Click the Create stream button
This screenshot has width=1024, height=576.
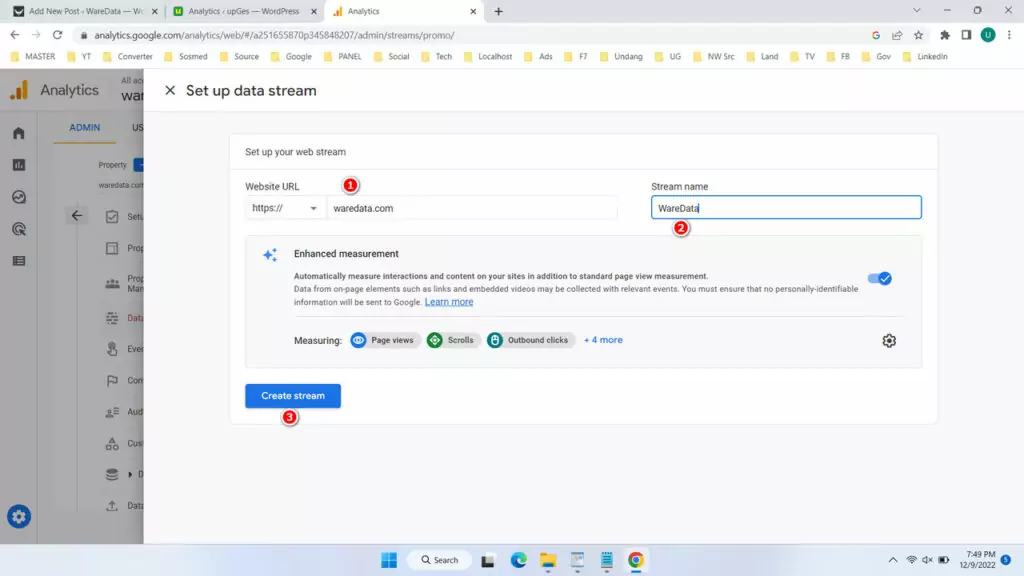tap(293, 396)
